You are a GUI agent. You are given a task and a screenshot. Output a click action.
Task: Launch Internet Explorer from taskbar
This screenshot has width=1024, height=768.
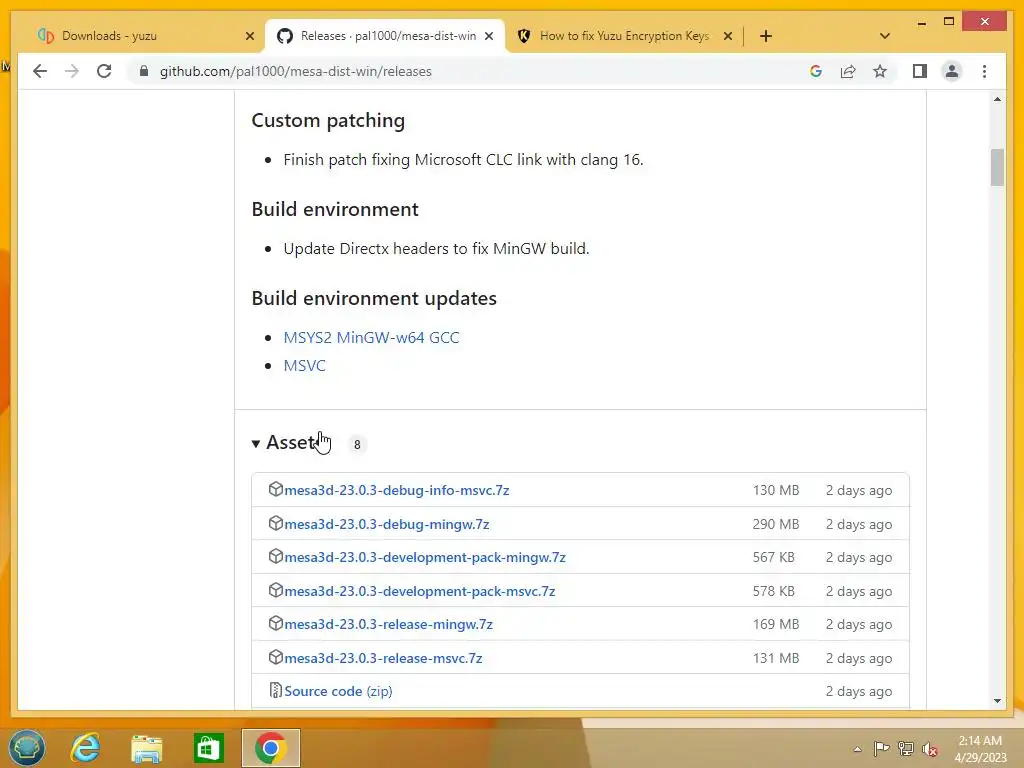click(x=86, y=748)
